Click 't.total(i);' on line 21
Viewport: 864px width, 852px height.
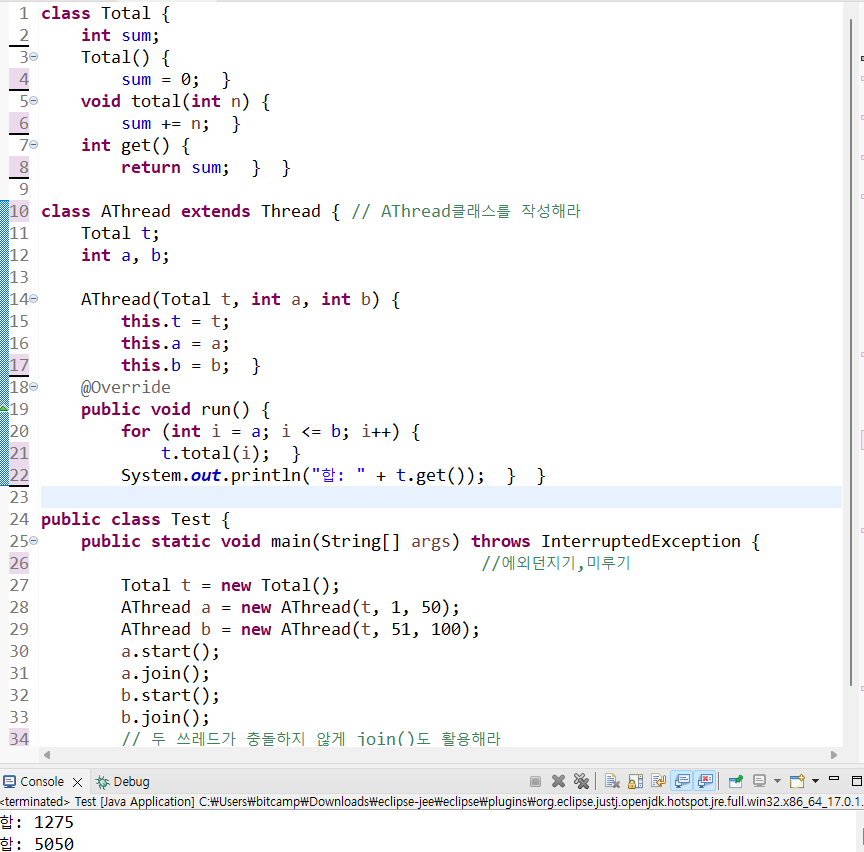(x=215, y=453)
